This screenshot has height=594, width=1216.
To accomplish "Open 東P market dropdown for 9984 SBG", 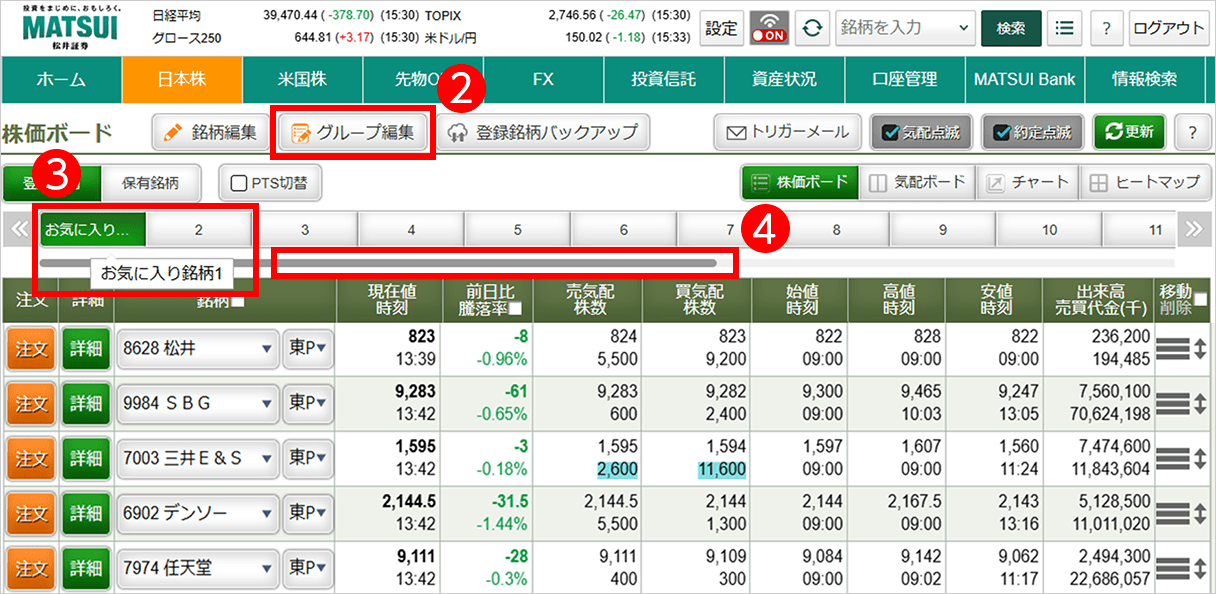I will [x=308, y=403].
